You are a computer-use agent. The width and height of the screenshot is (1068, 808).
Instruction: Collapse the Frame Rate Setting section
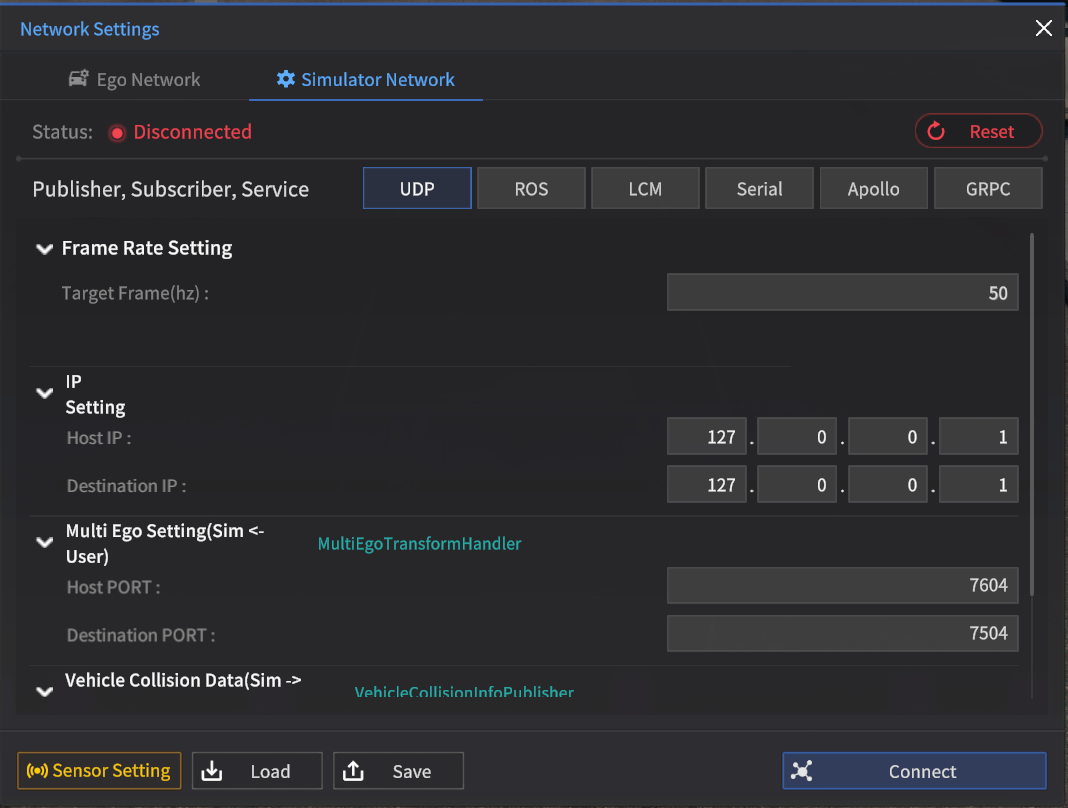pos(44,249)
